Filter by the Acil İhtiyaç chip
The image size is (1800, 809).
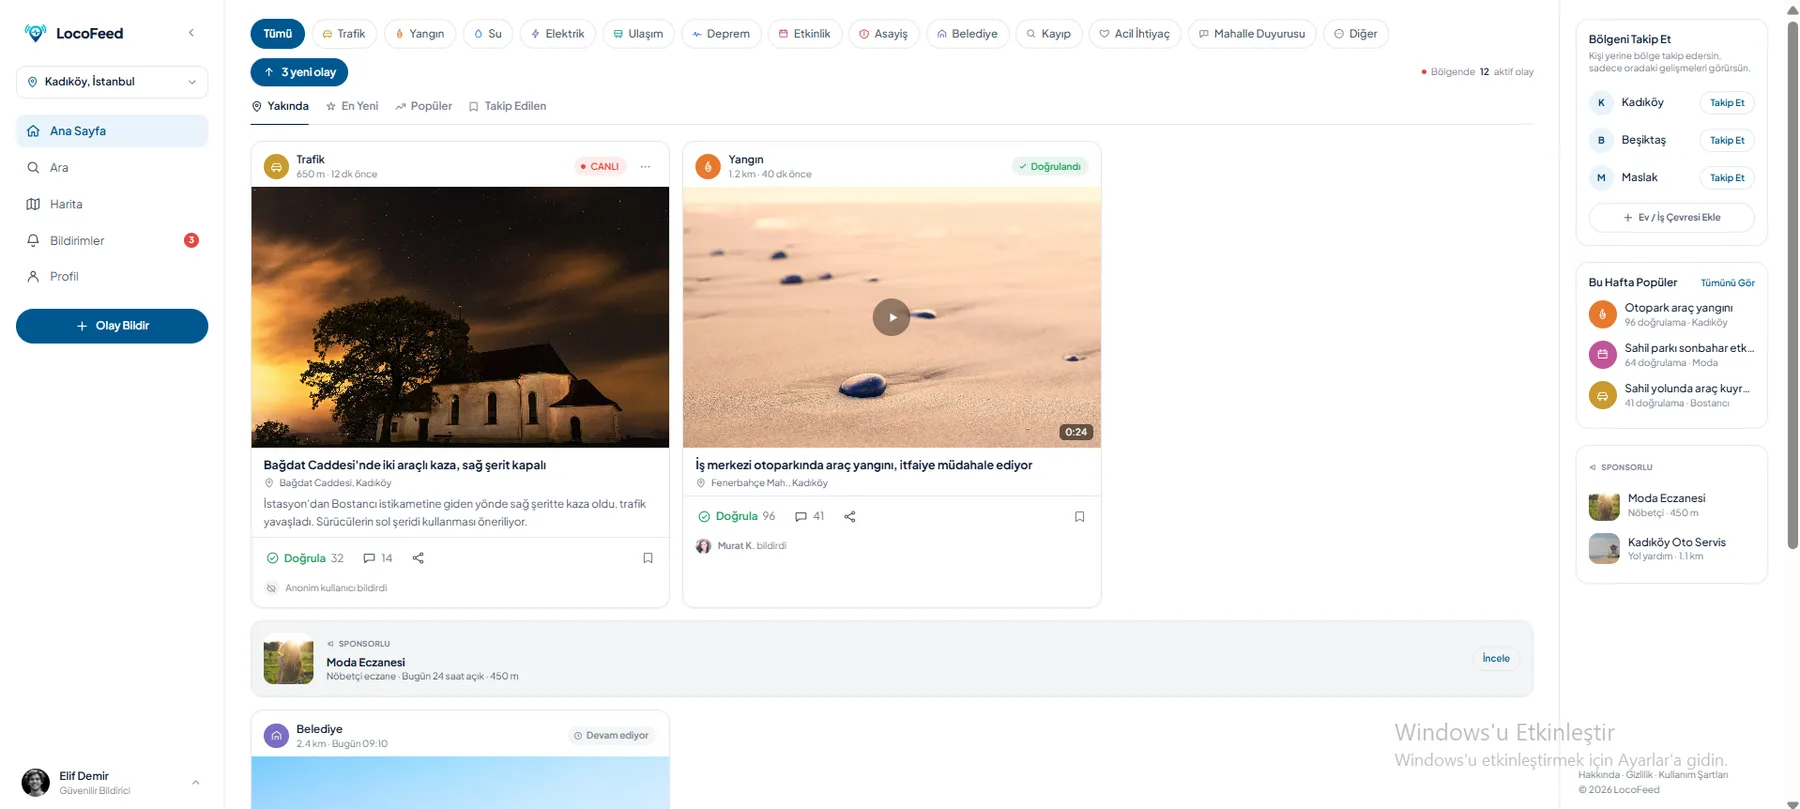[1134, 34]
